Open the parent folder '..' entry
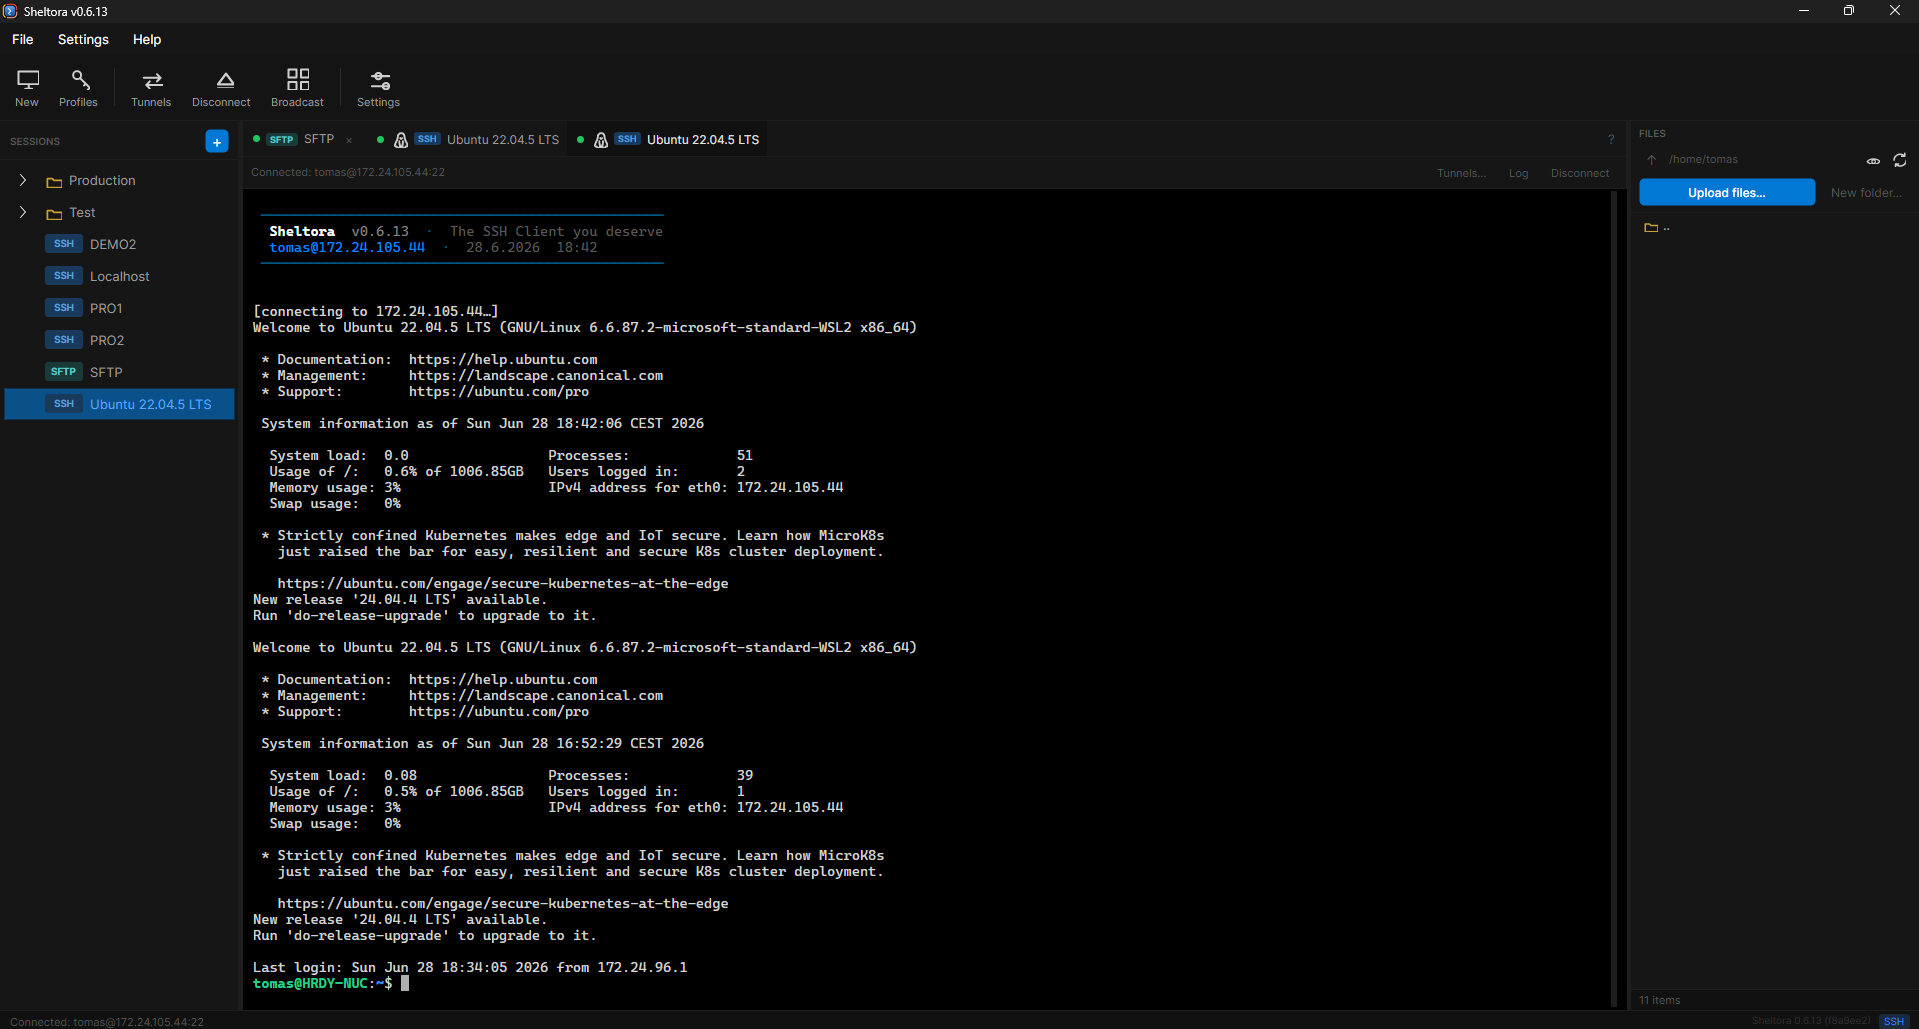 (1657, 228)
